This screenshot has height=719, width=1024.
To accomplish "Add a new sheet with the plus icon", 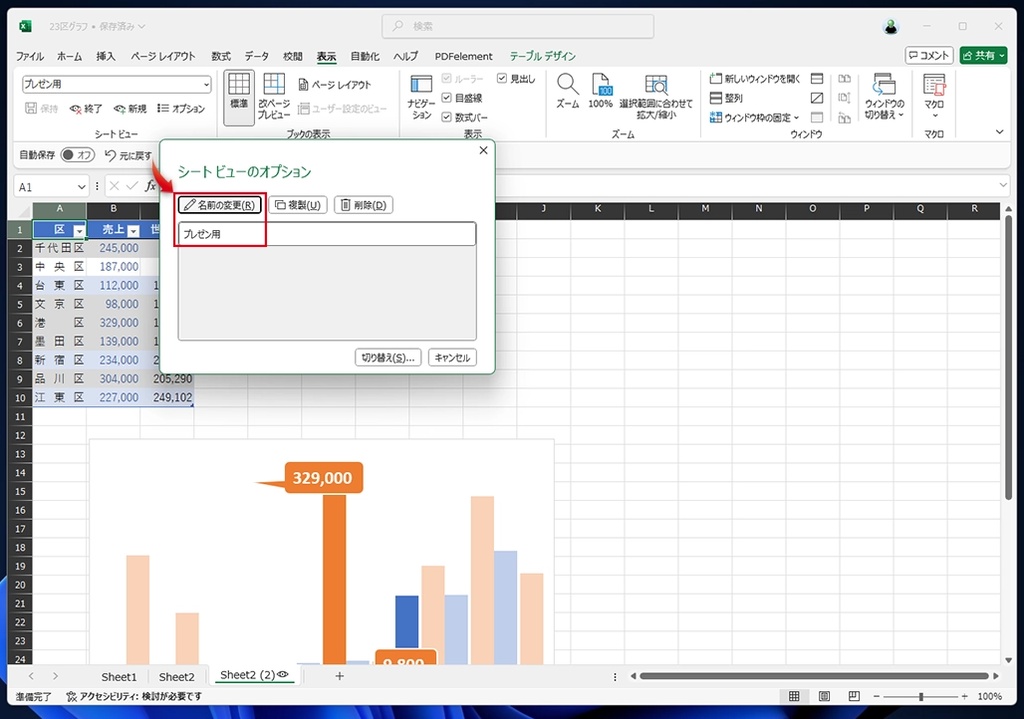I will click(340, 677).
